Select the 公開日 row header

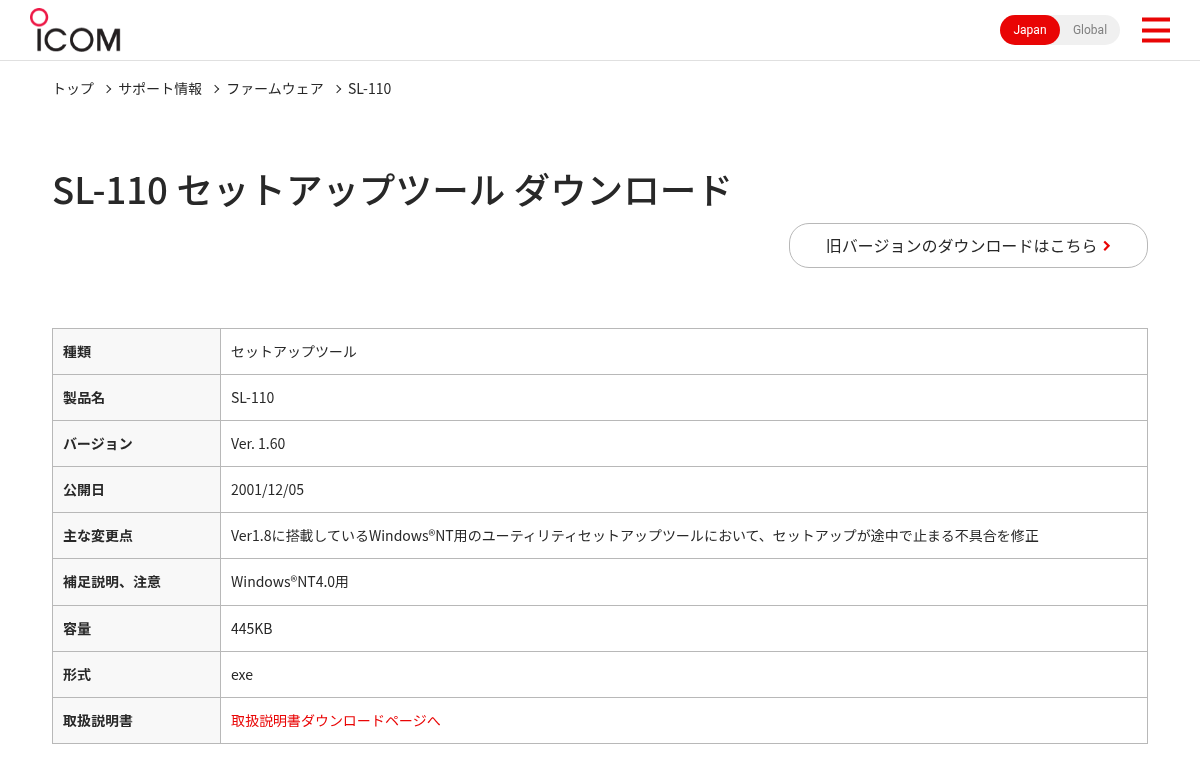pos(136,489)
